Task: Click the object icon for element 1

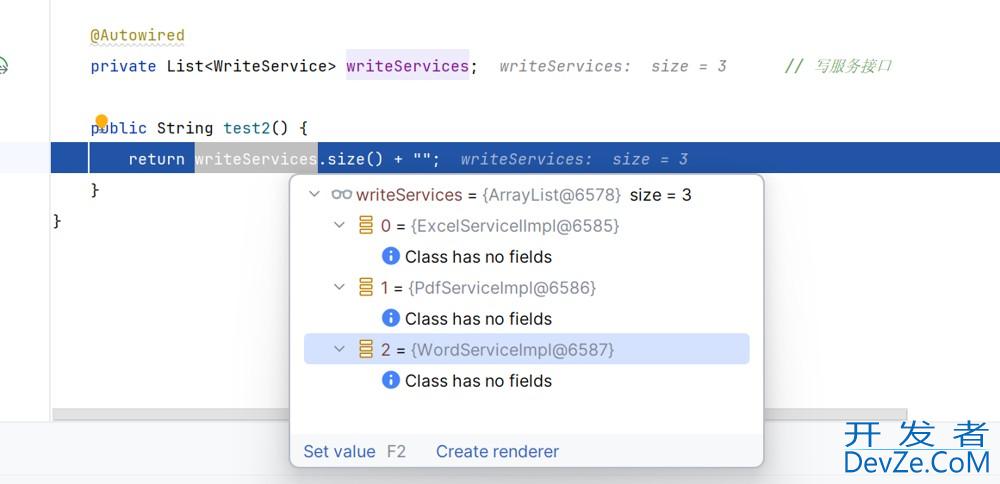Action: pyautogui.click(x=366, y=288)
